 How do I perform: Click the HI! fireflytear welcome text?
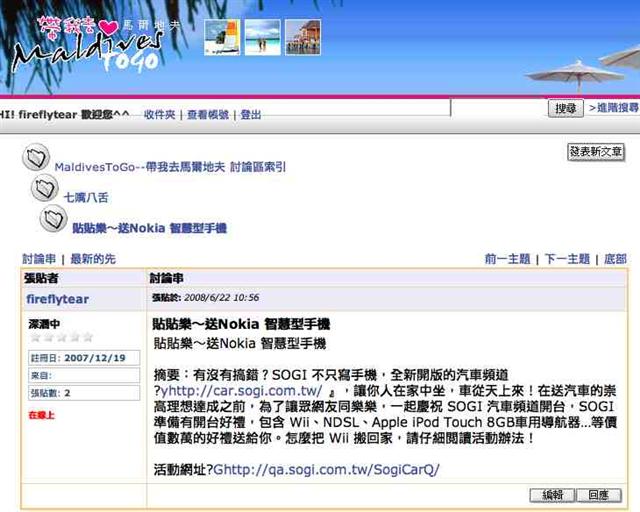point(64,114)
